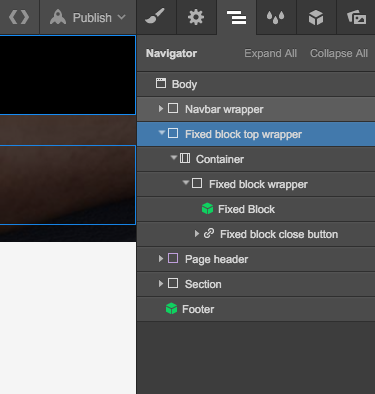Click the Navbar wrapper div icon
The image size is (375, 394).
point(173,108)
